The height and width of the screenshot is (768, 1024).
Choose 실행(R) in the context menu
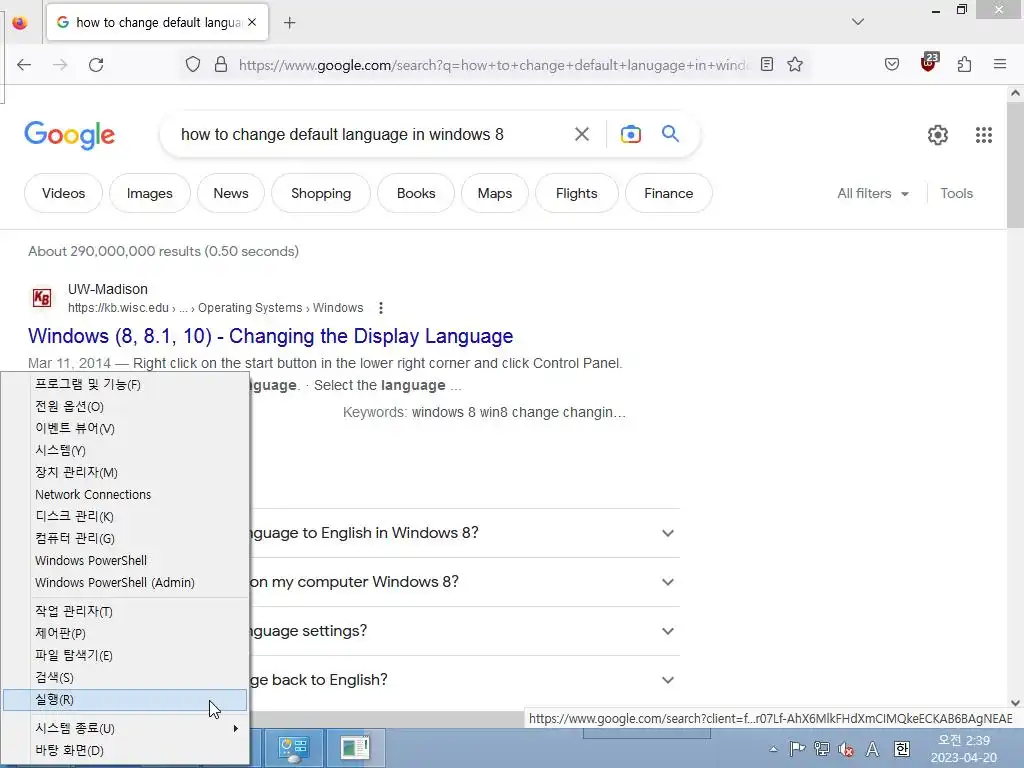click(125, 699)
